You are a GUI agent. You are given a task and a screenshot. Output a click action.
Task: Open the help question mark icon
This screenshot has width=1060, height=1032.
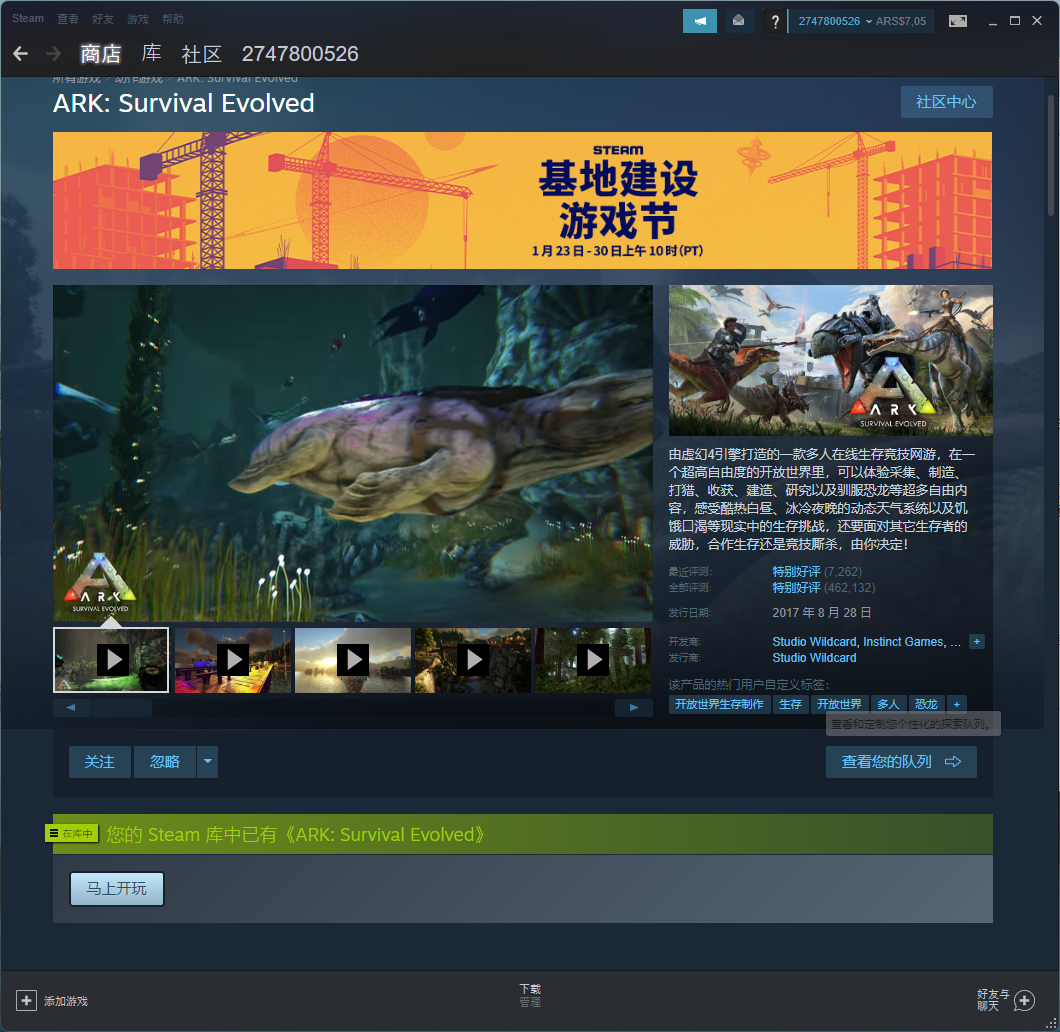(775, 22)
